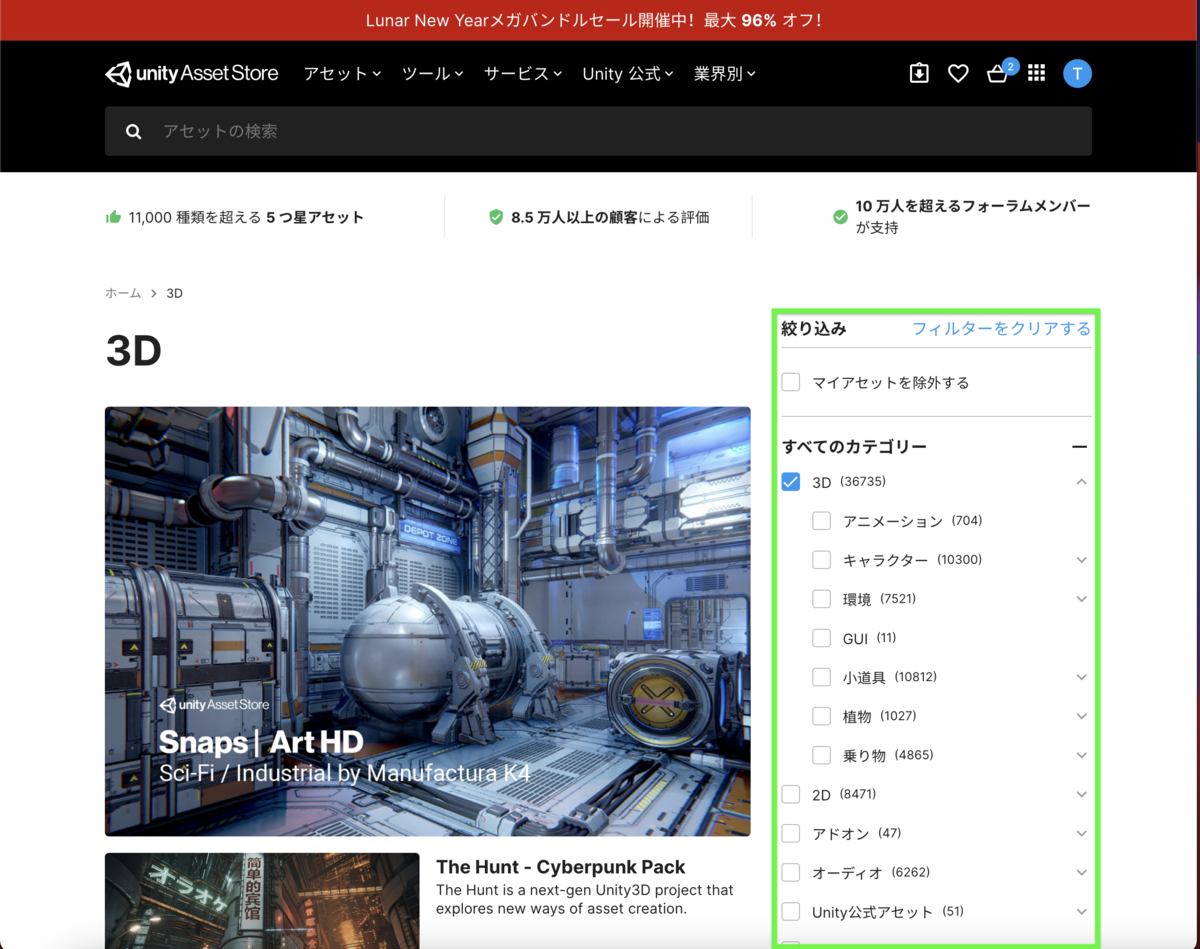
Task: Check the キャラクター checkbox
Action: tap(822, 560)
